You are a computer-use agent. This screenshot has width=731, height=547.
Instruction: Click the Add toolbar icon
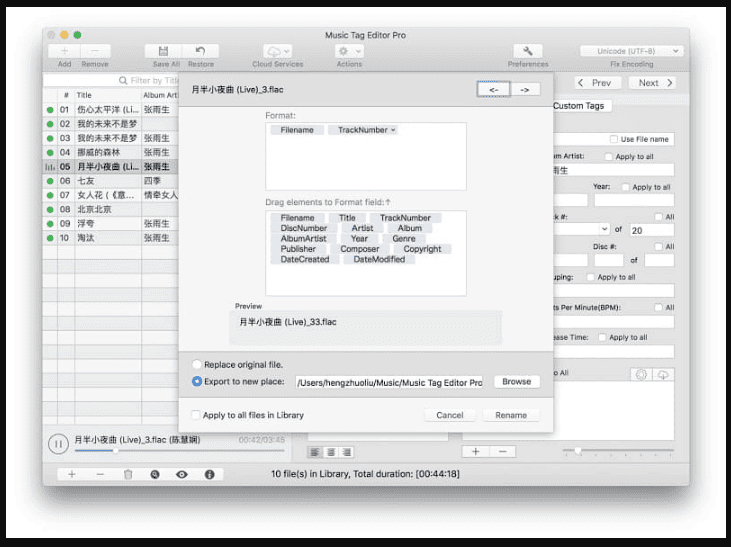(x=64, y=51)
